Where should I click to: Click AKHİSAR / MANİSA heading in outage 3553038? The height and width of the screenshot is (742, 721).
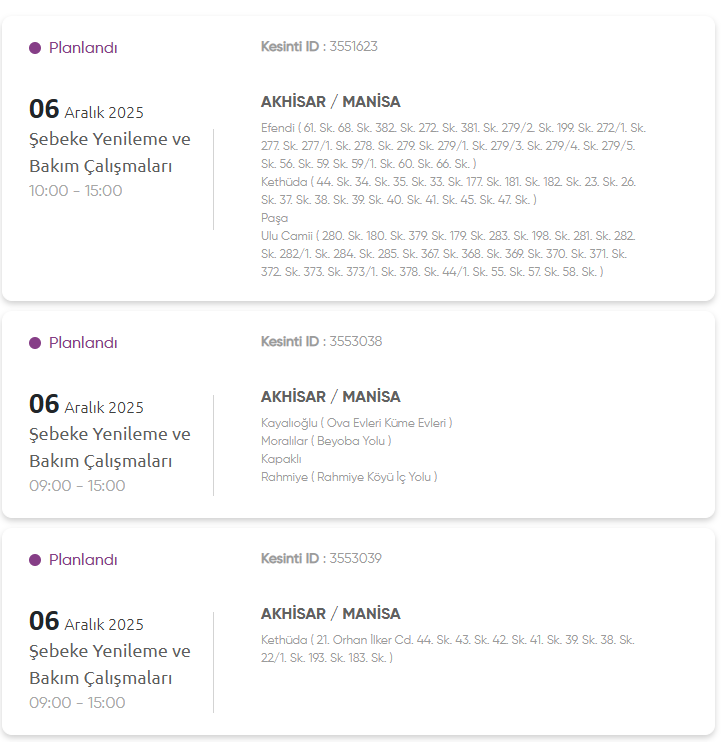coord(330,397)
